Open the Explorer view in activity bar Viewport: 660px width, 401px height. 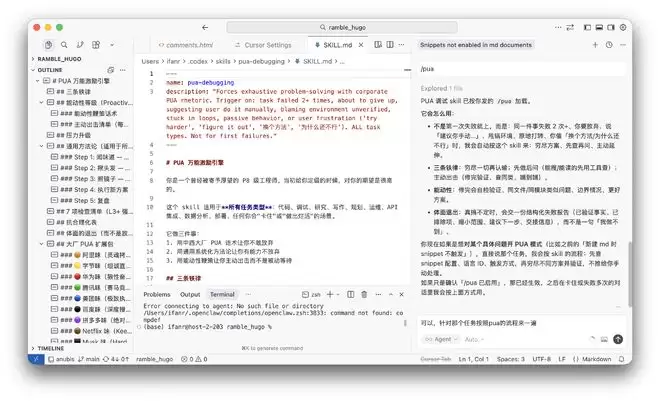pos(48,45)
